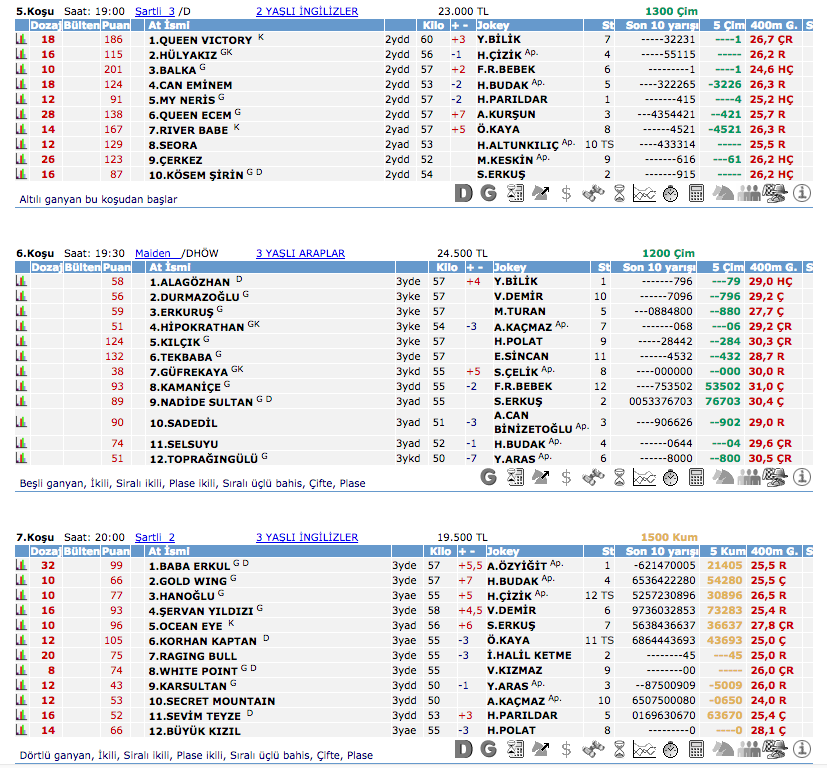Open the binoculars icon under race 5
The image size is (827, 768).
pos(593,193)
